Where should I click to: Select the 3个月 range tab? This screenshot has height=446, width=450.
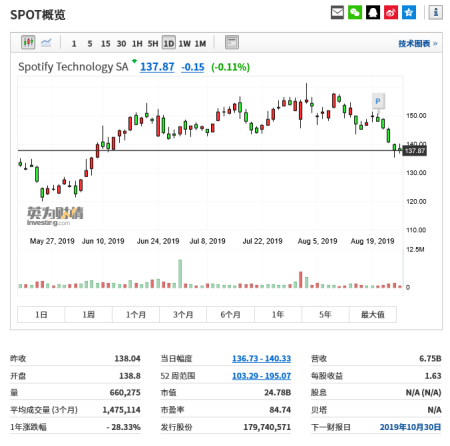click(183, 314)
